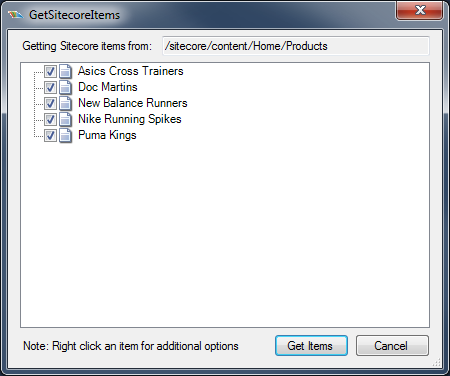Image resolution: width=450 pixels, height=376 pixels.
Task: Select the Nike Running Spikes label
Action: 130,119
